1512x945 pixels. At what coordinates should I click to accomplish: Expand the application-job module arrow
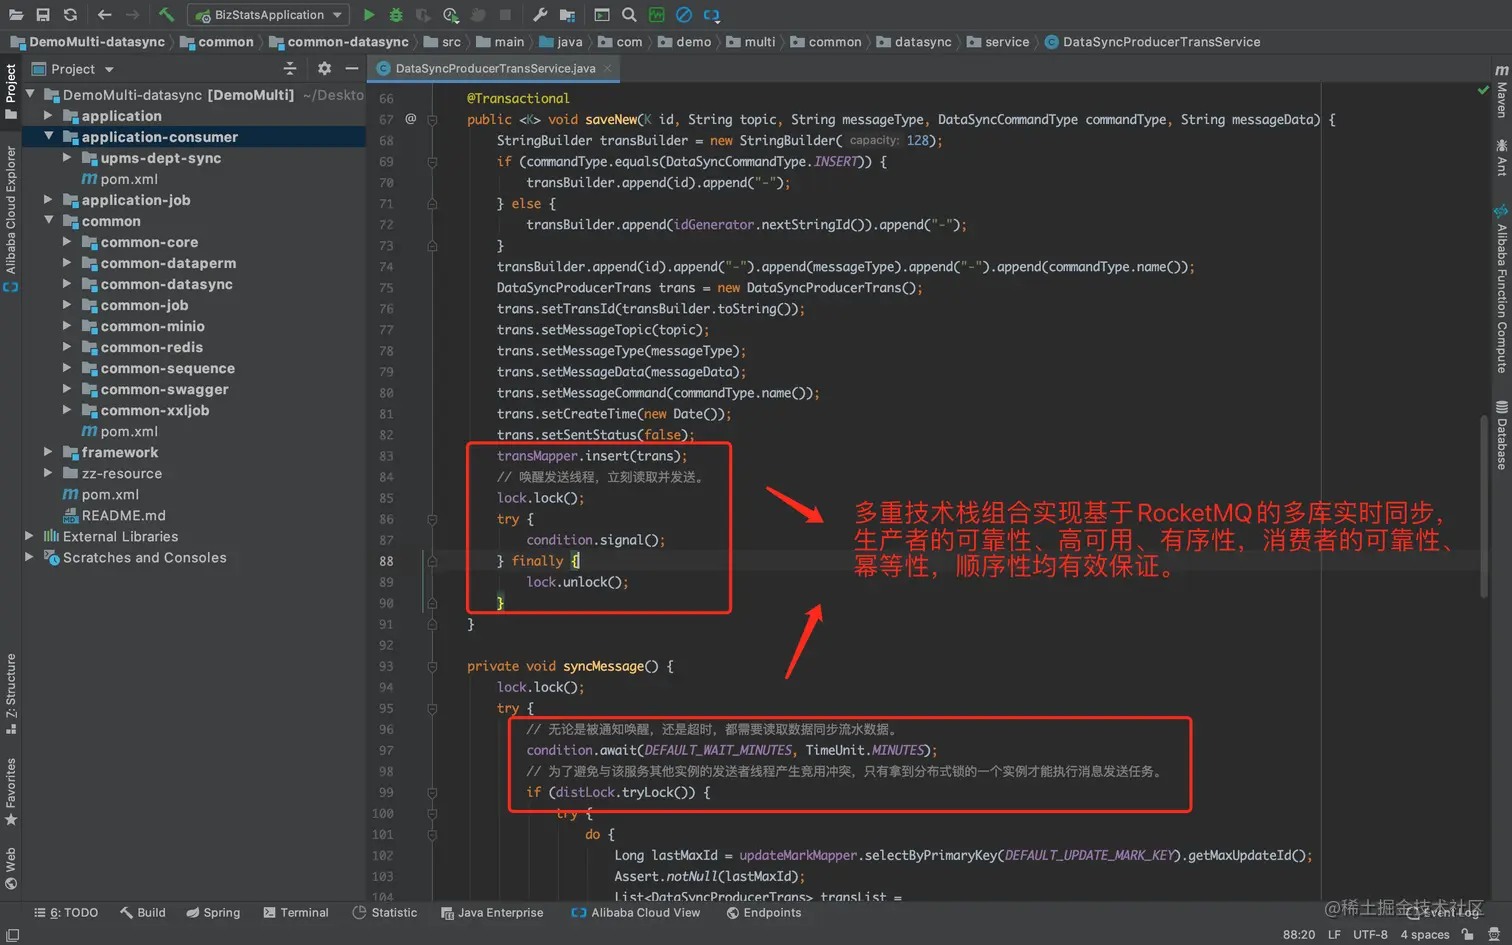coord(48,200)
